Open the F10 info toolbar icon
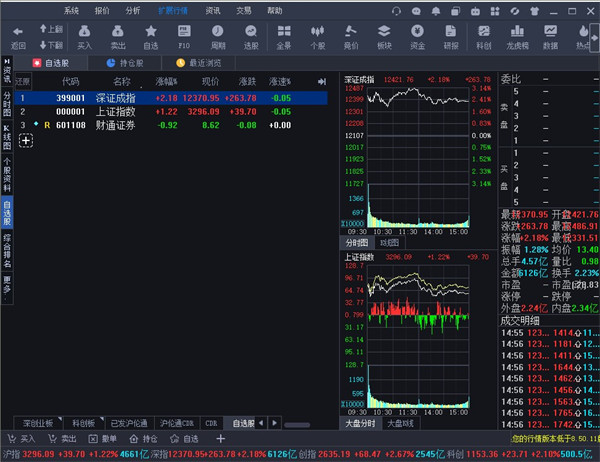Image resolution: width=600 pixels, height=462 pixels. (184, 31)
